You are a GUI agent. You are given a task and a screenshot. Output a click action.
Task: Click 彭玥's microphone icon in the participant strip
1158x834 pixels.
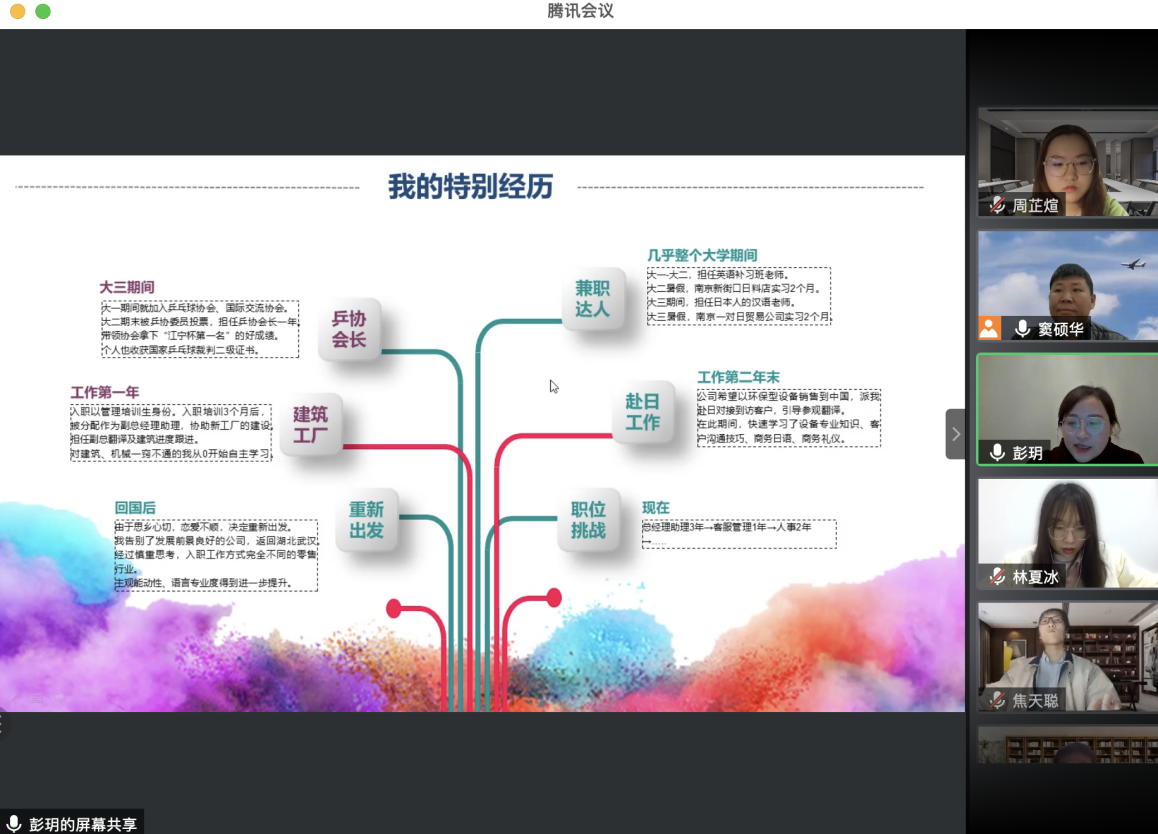[x=997, y=453]
